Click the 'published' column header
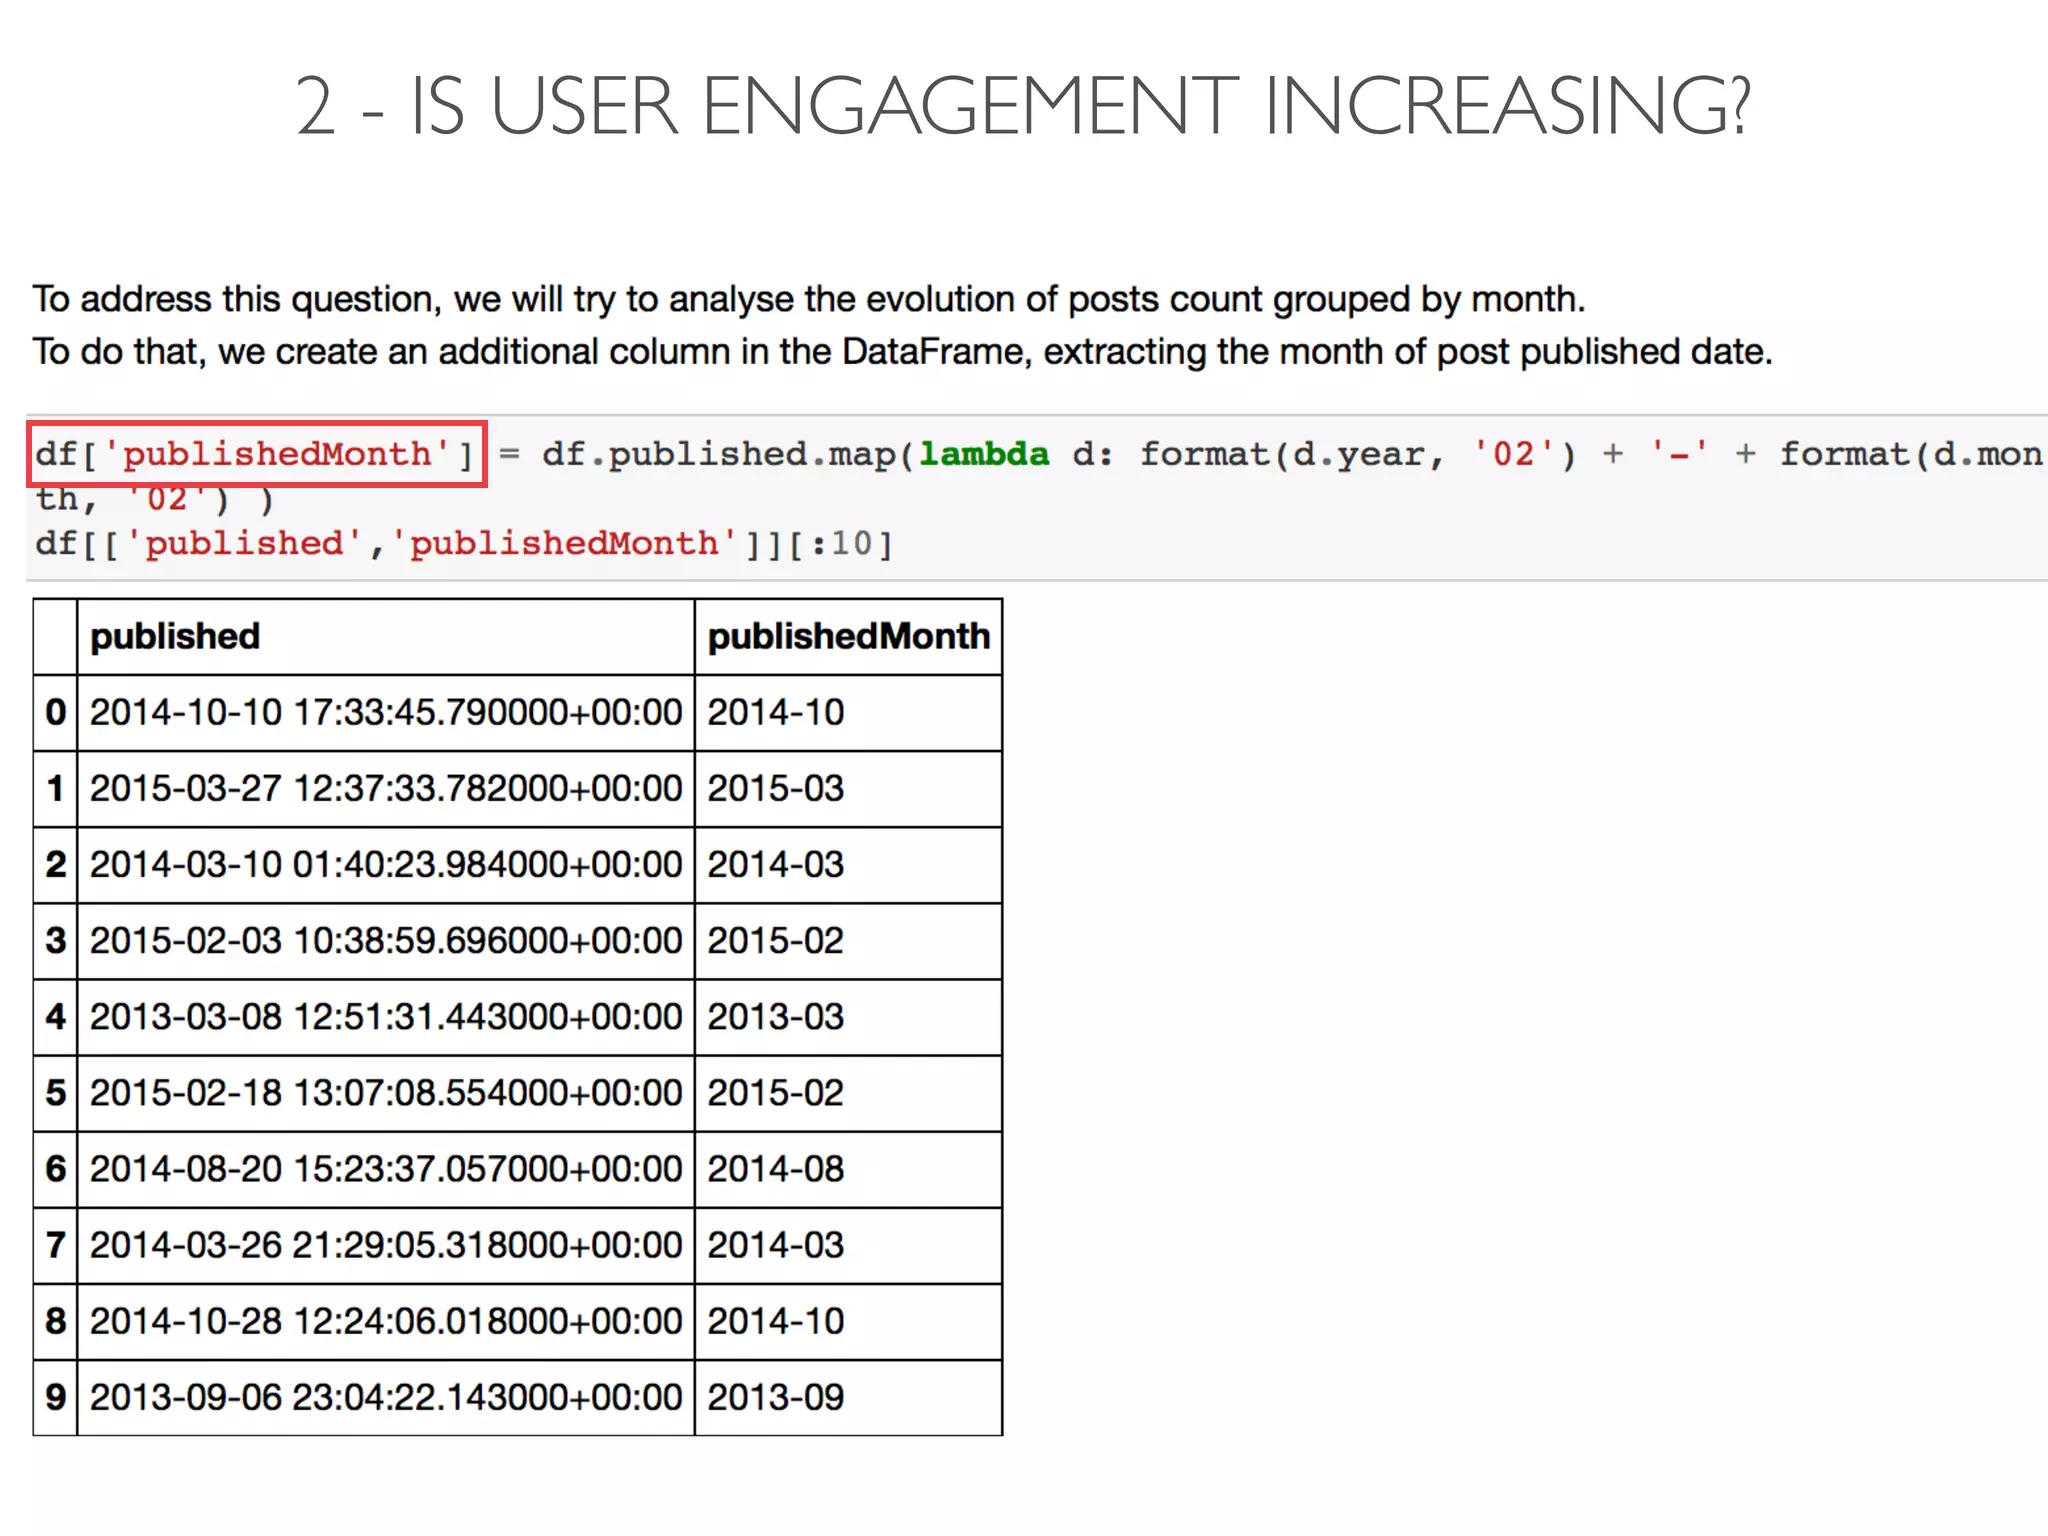Image resolution: width=2048 pixels, height=1536 pixels. tap(175, 637)
